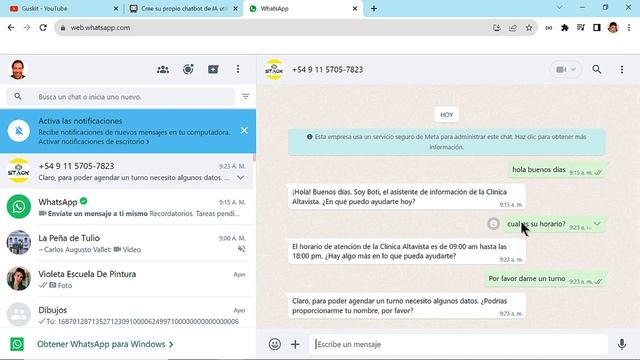Open the media control playlist icon
The width and height of the screenshot is (640, 360).
coord(580,27)
